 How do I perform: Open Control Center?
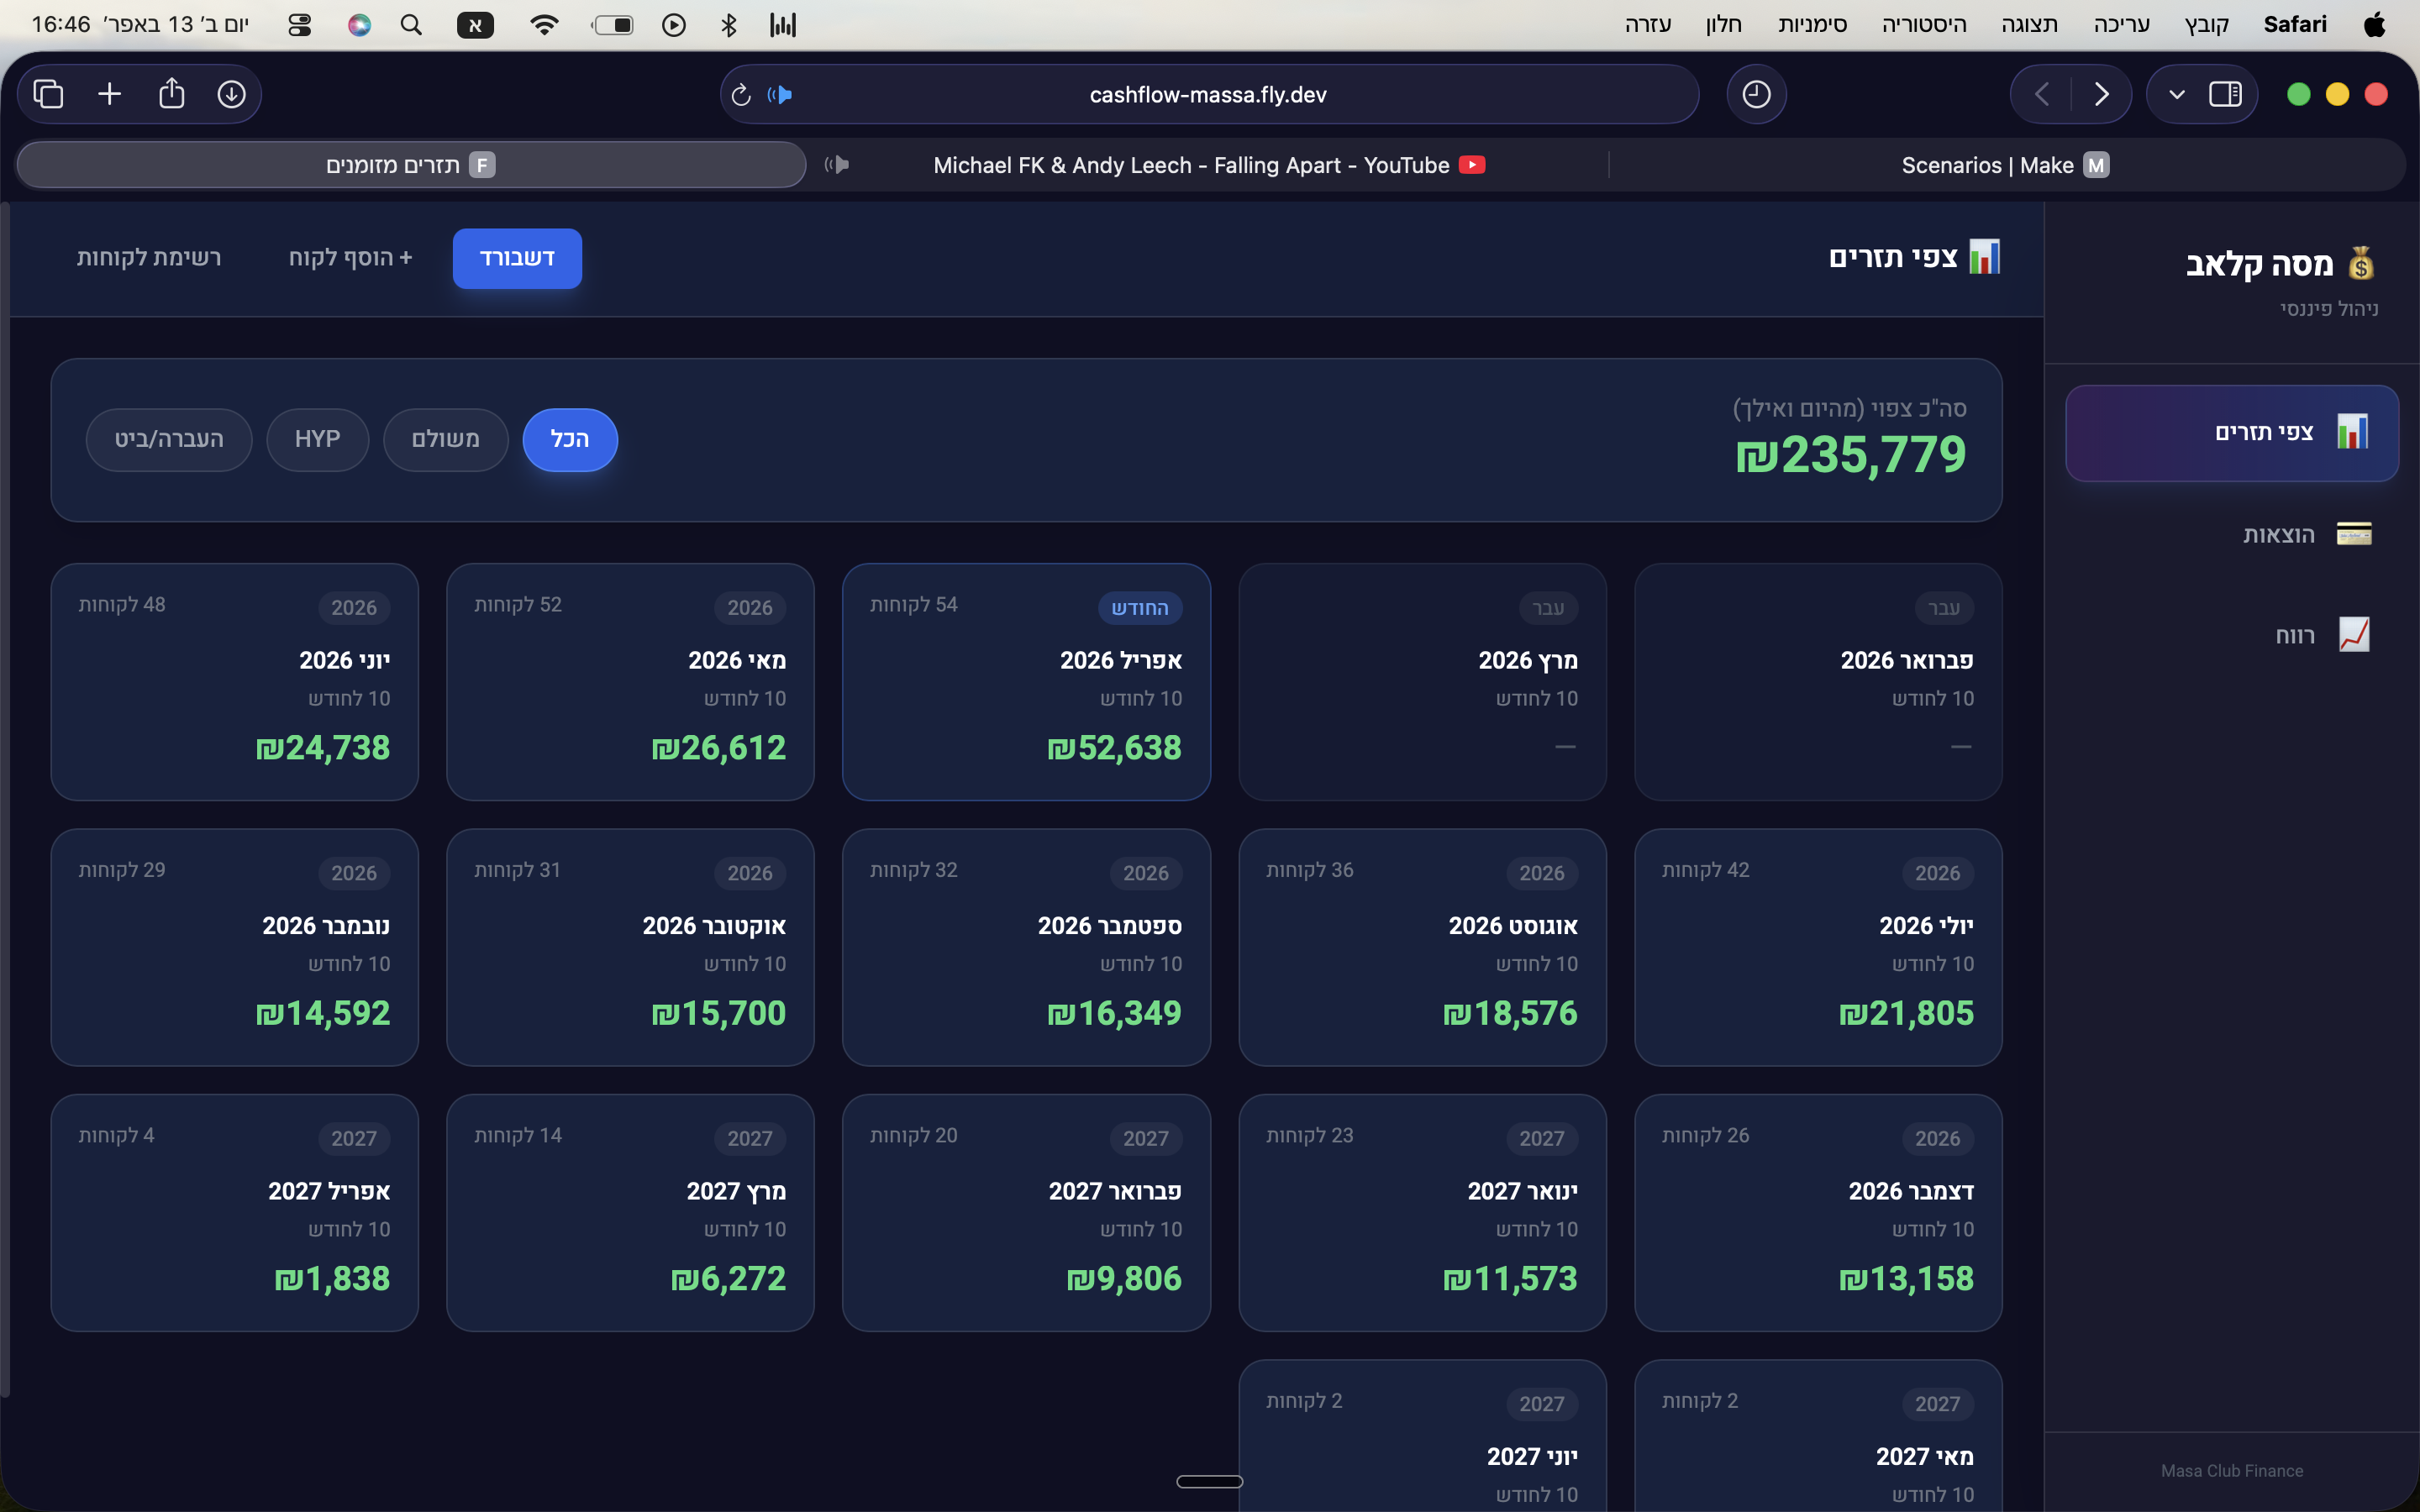(x=299, y=25)
